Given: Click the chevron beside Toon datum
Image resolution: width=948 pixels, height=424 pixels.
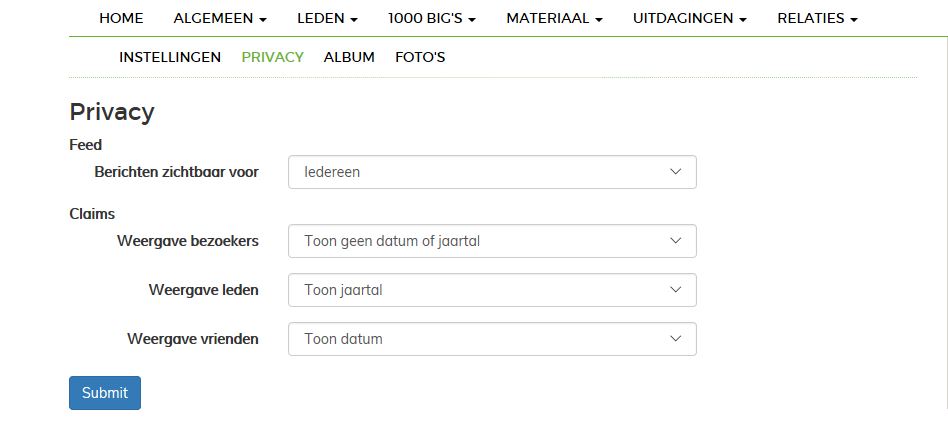Looking at the screenshot, I should pos(675,339).
